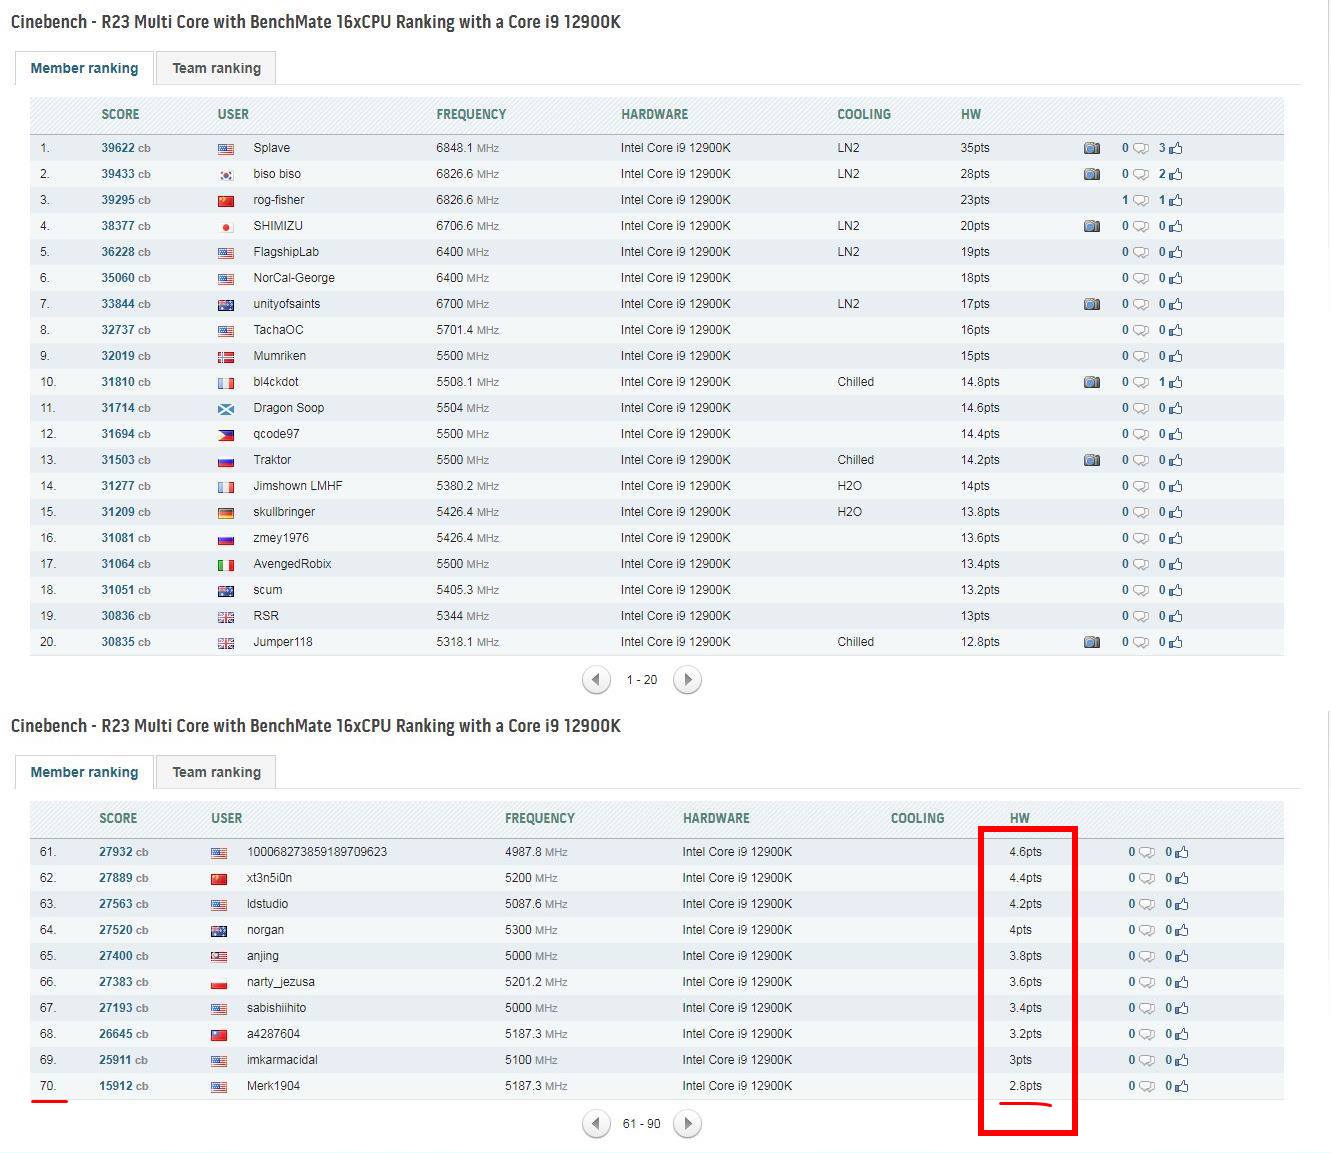This screenshot has height=1153, width=1331.
Task: Open the comment bubble in biso biso's row
Action: [x=1140, y=174]
